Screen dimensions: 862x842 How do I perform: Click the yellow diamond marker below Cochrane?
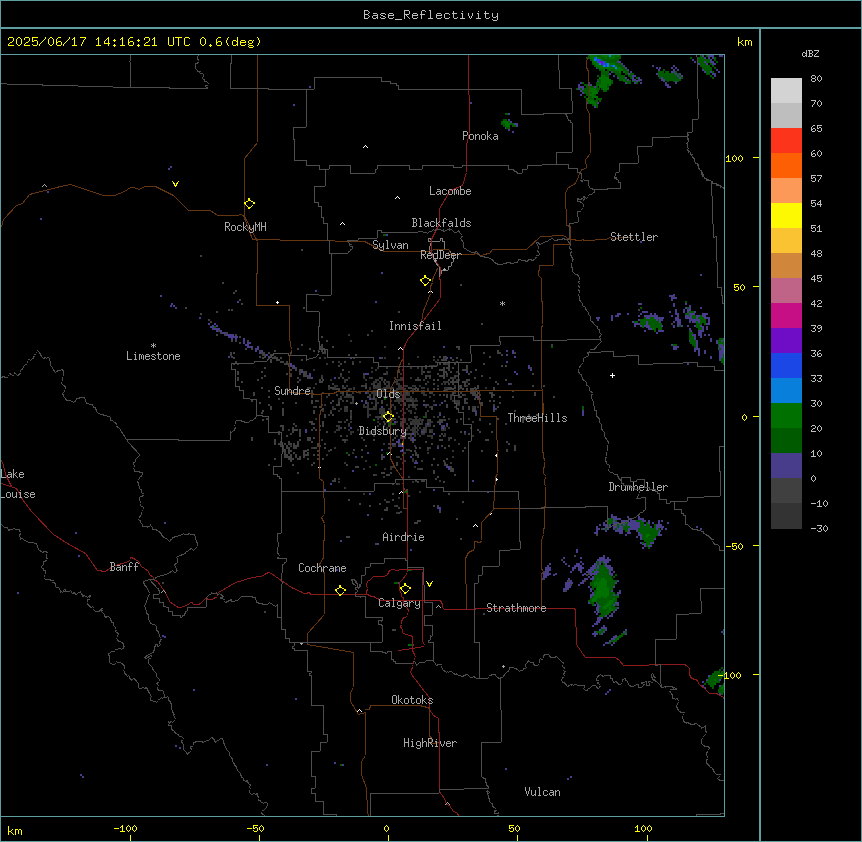[340, 590]
